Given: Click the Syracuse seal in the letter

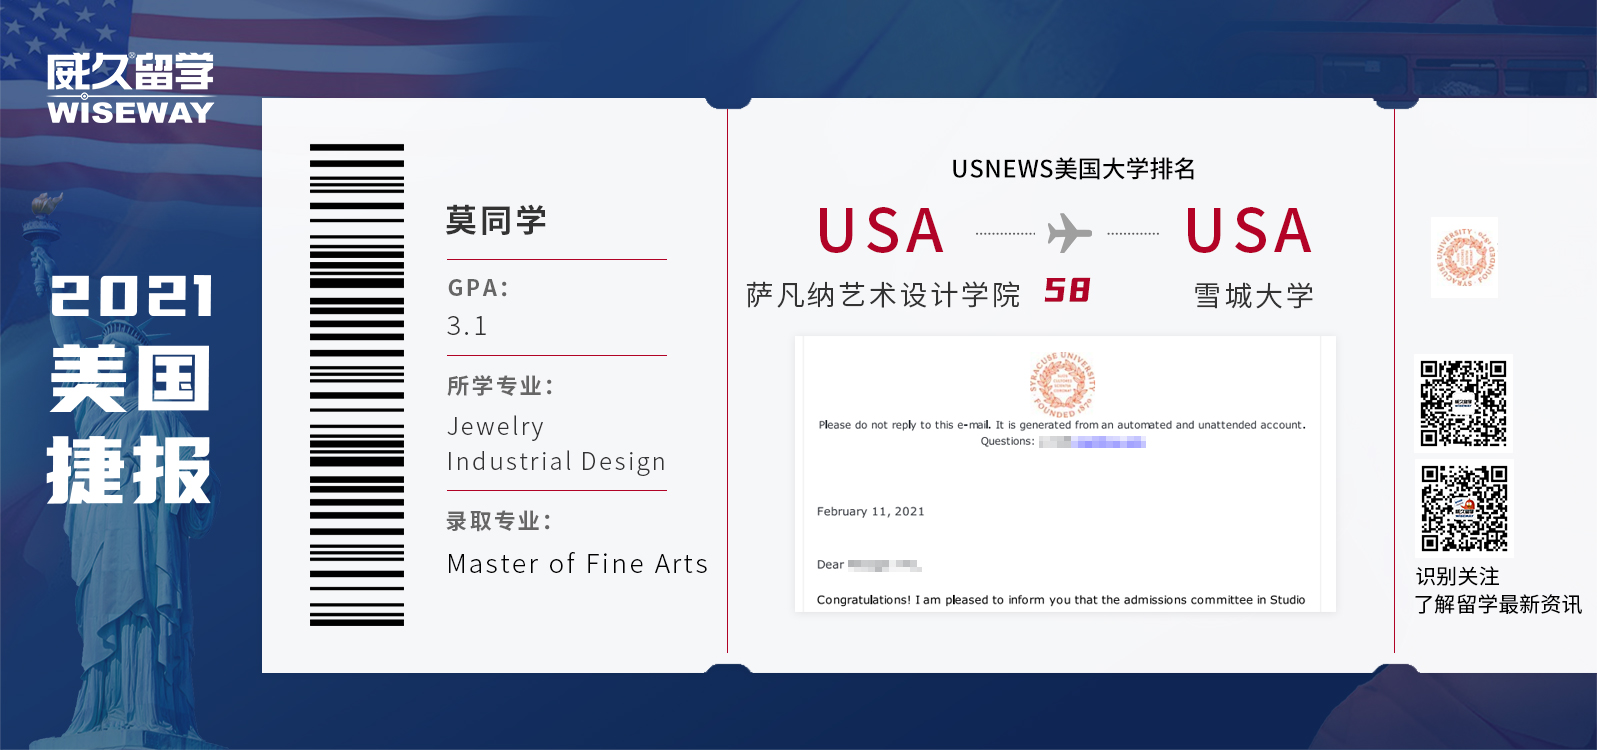Looking at the screenshot, I should (x=1063, y=384).
